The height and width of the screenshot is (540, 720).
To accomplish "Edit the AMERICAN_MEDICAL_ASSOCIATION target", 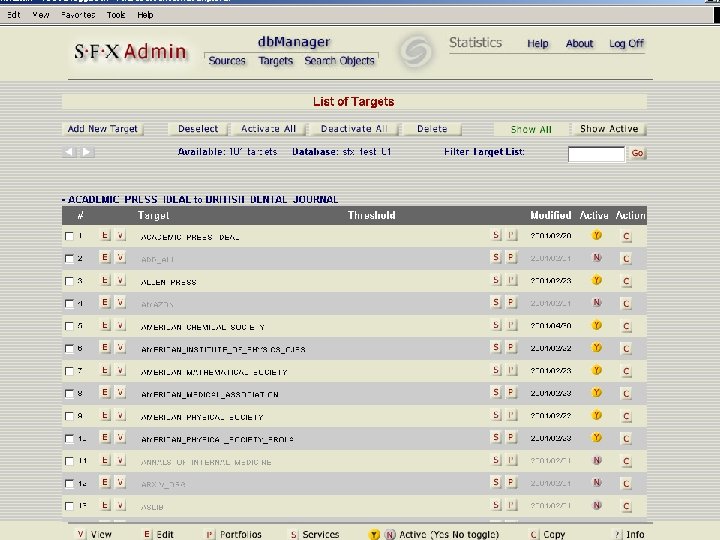I will click(105, 393).
